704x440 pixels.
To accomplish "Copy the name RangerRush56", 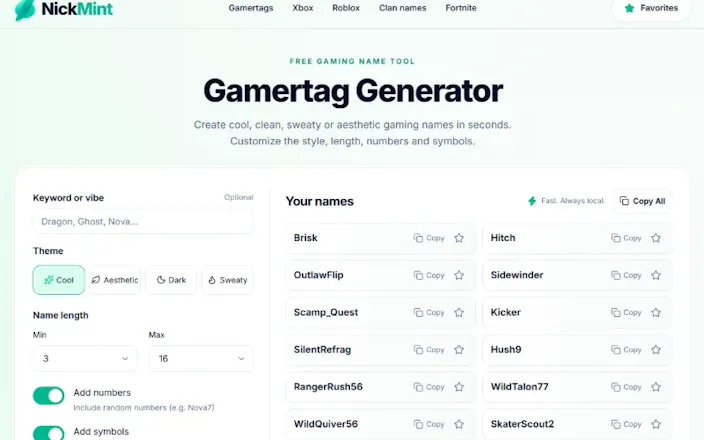I will (x=429, y=387).
